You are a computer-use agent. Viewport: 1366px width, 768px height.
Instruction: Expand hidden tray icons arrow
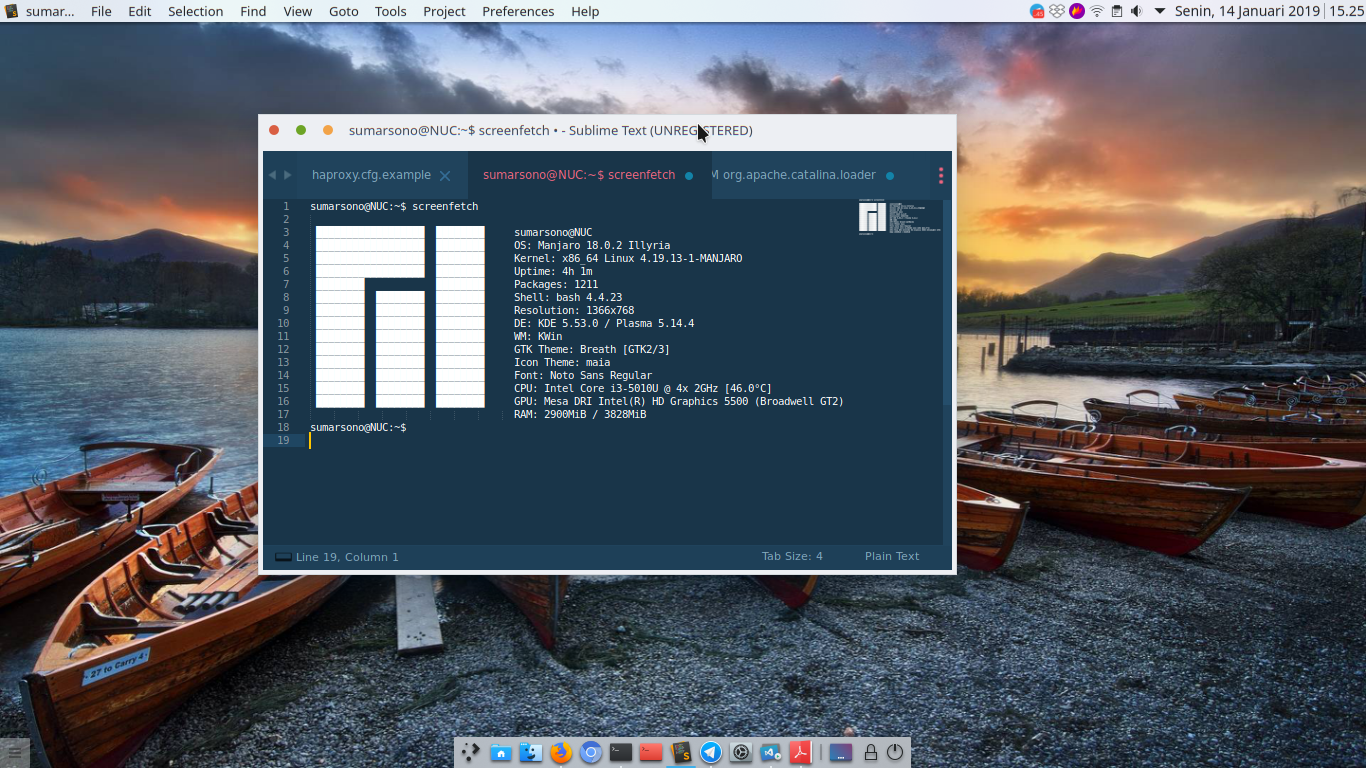coord(1160,11)
